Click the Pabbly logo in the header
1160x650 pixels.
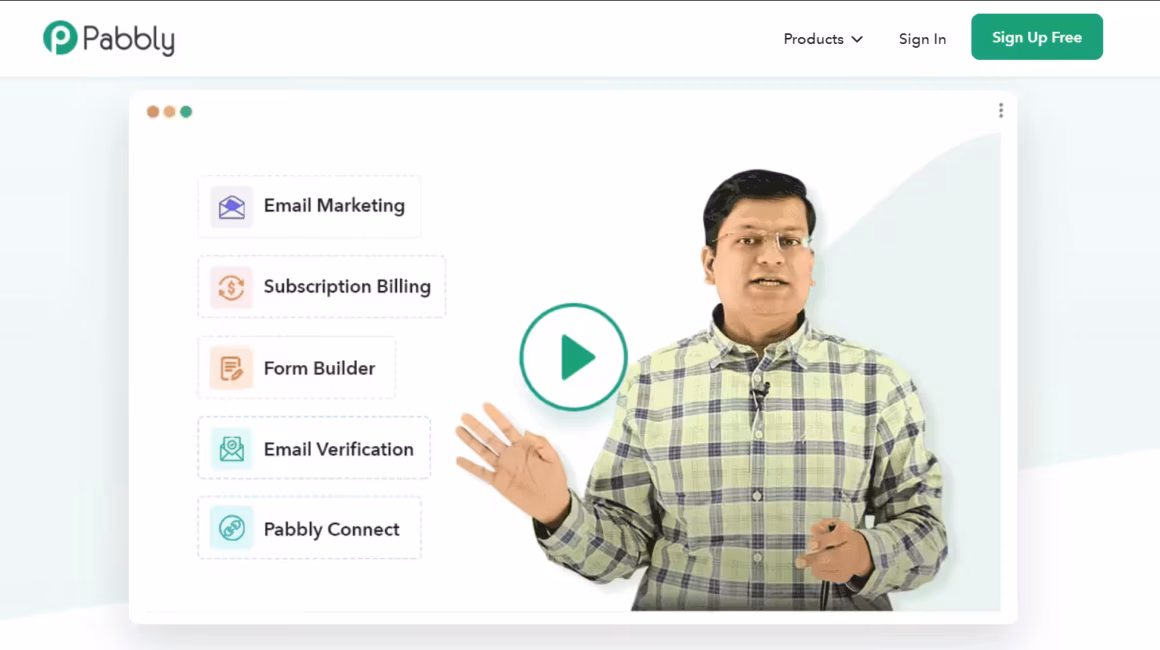[108, 38]
